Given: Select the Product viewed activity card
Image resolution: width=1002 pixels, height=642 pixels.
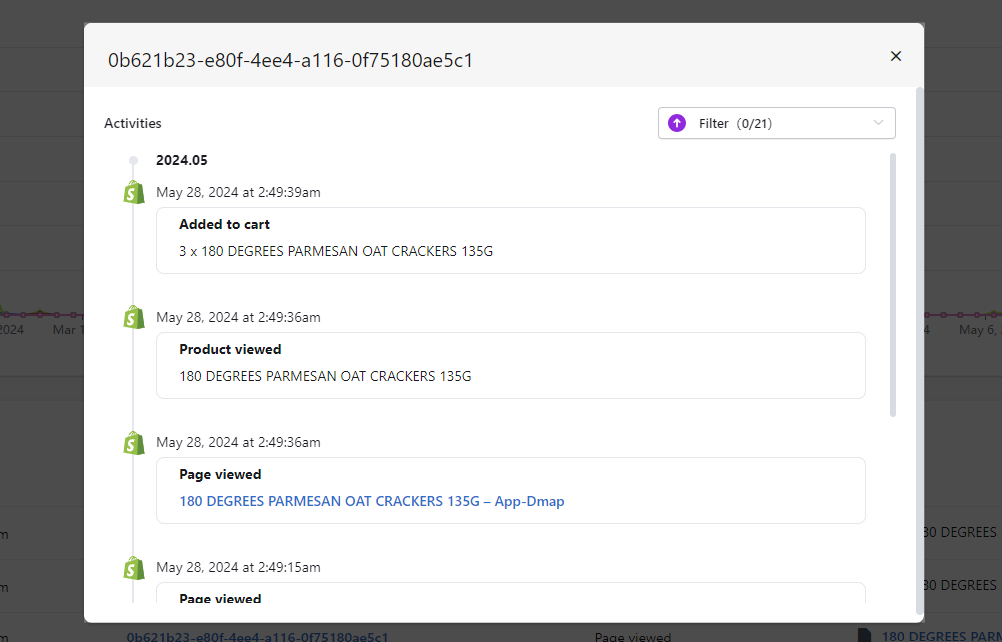Looking at the screenshot, I should coord(510,365).
